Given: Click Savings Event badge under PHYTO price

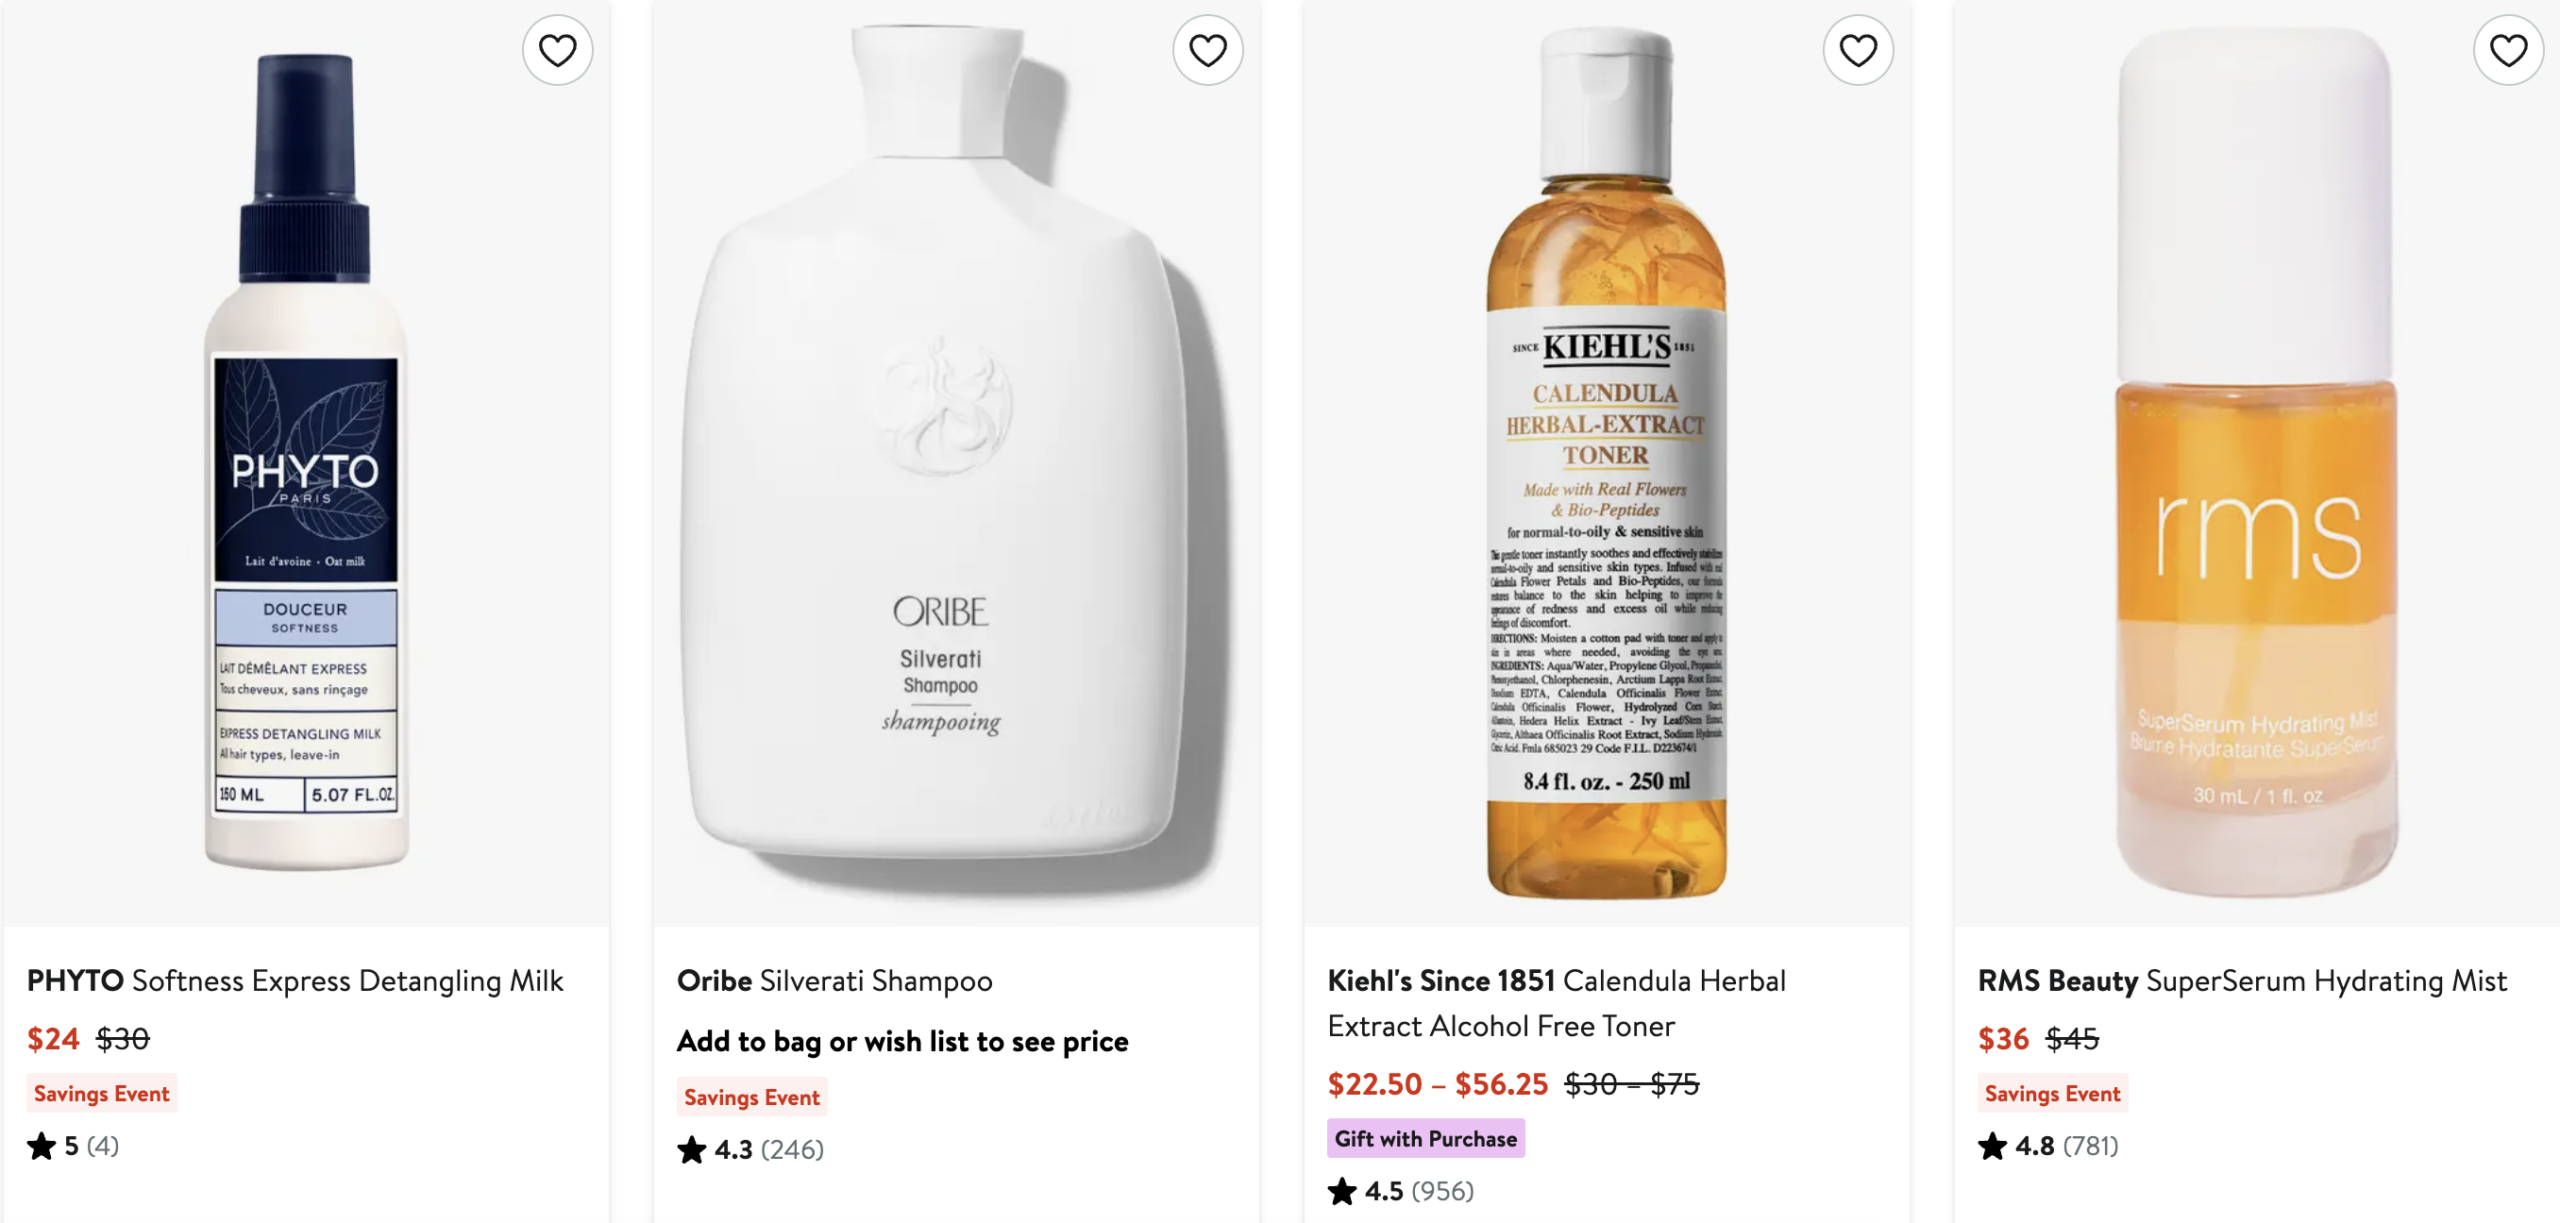Looking at the screenshot, I should point(101,1094).
